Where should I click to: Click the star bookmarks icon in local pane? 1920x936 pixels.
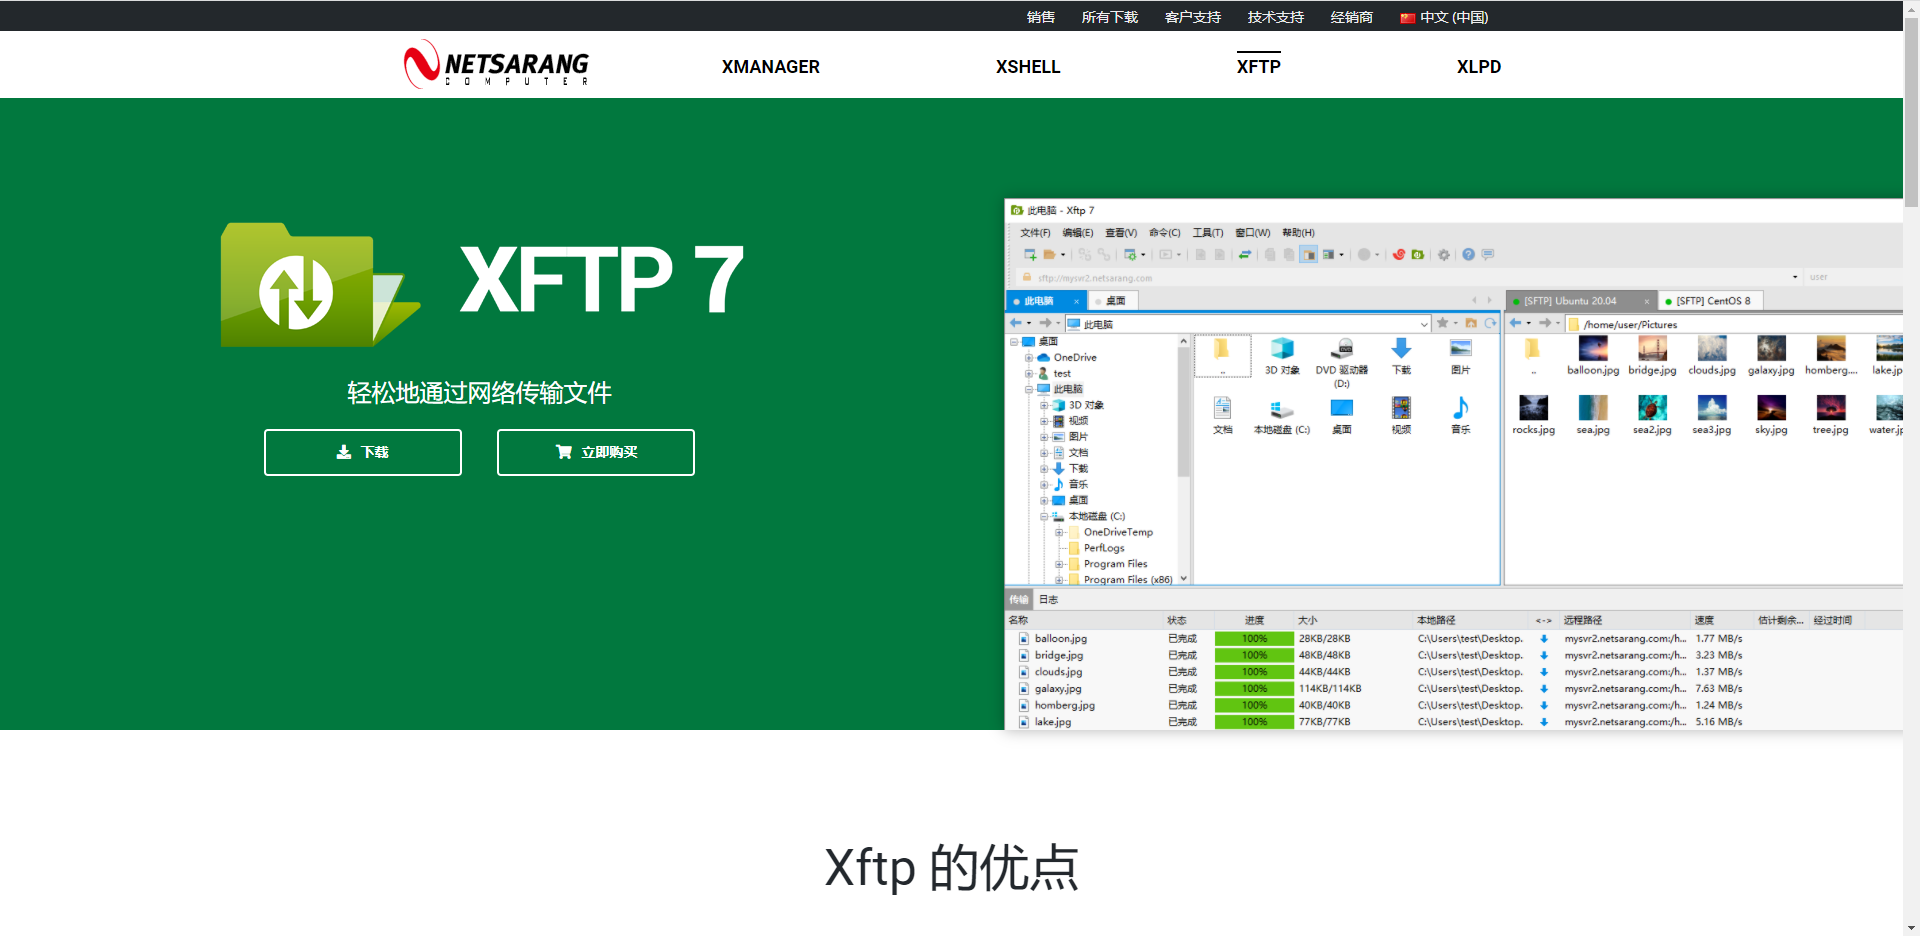1442,323
